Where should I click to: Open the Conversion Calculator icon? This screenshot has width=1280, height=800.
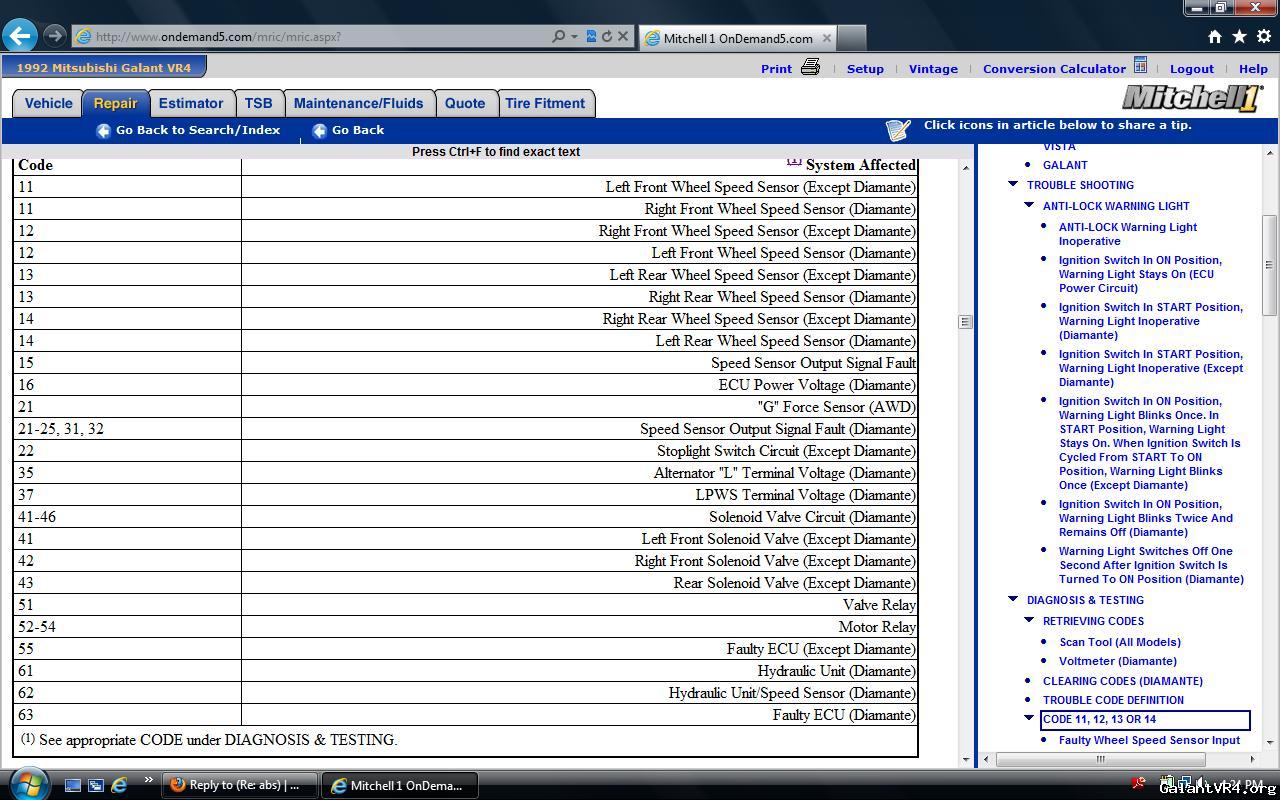(1140, 67)
